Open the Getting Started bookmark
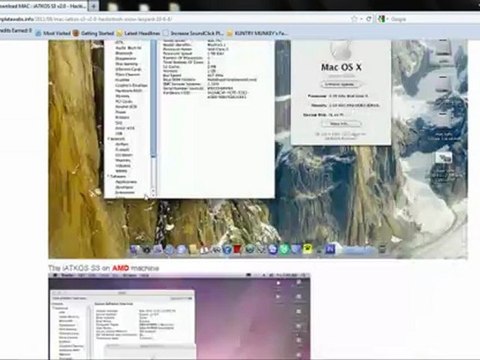Screen dimensions: 480x360 [93, 33]
